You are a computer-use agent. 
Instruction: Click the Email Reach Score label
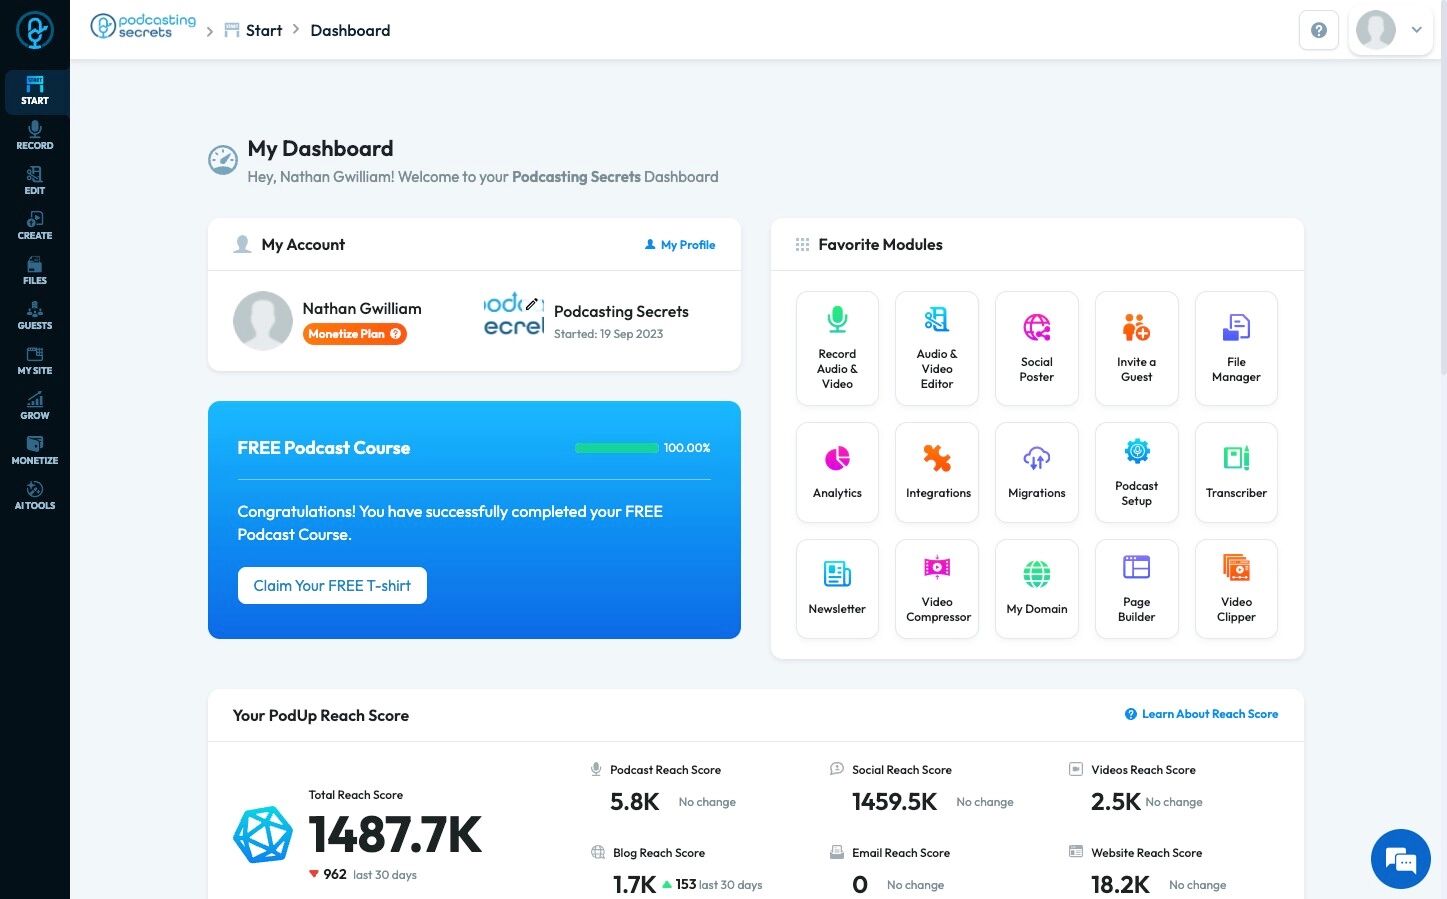pyautogui.click(x=901, y=853)
